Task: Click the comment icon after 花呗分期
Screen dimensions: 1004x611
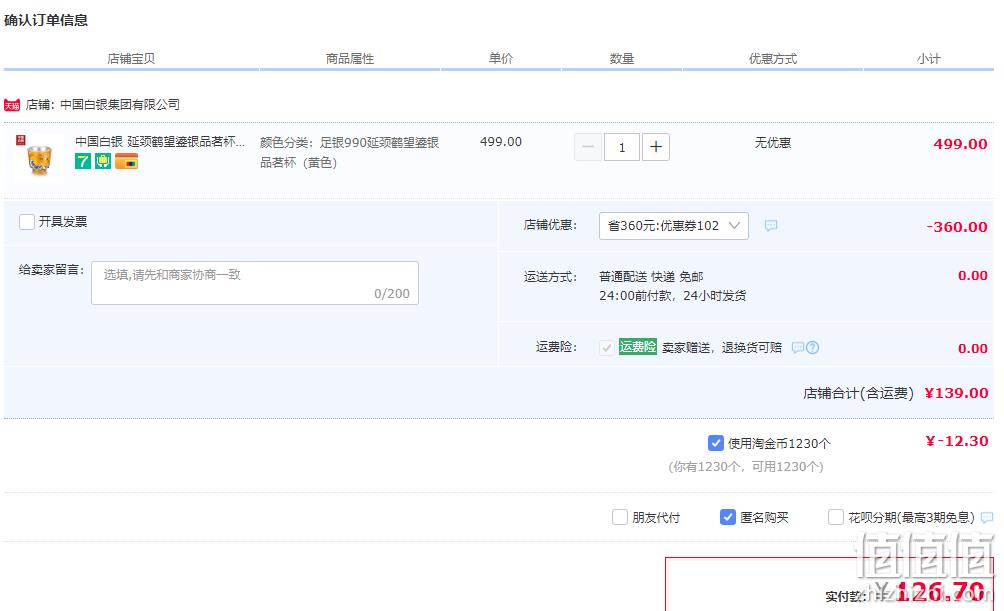Action: pyautogui.click(x=987, y=517)
